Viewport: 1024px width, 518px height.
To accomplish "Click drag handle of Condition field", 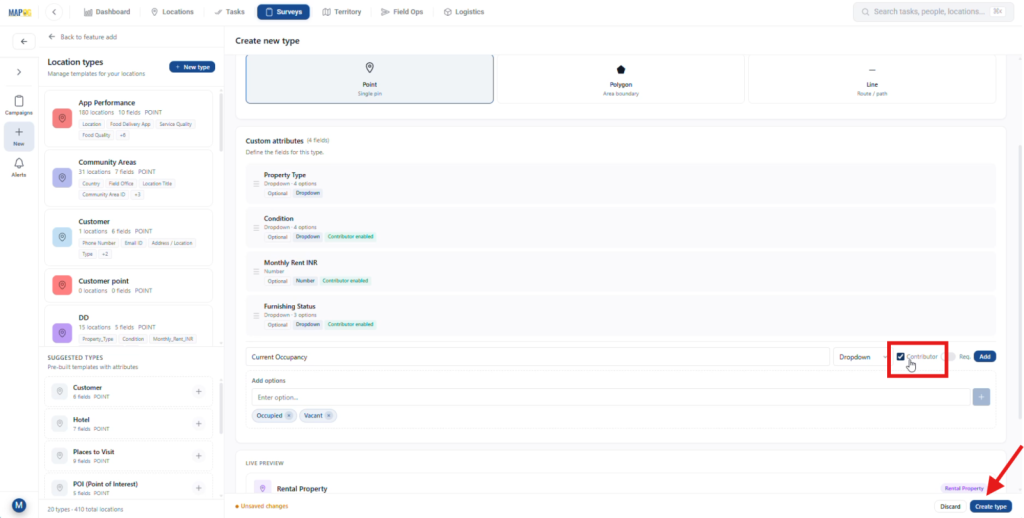I will pos(256,228).
